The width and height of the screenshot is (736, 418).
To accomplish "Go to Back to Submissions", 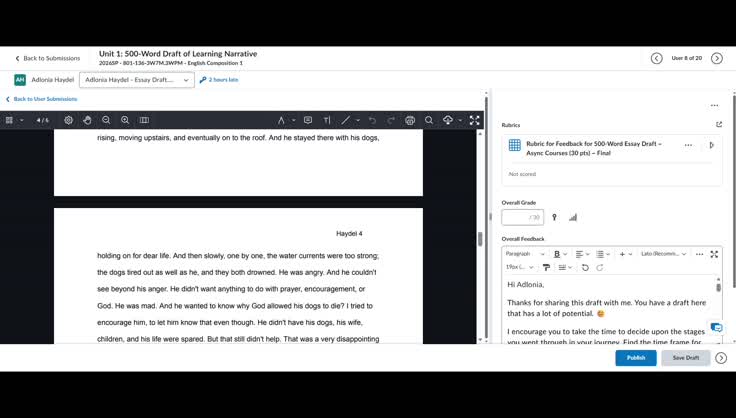I will click(47, 58).
